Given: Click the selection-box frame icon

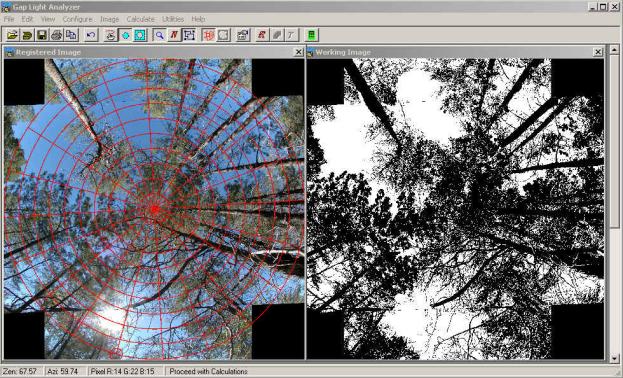Looking at the screenshot, I should coord(189,35).
